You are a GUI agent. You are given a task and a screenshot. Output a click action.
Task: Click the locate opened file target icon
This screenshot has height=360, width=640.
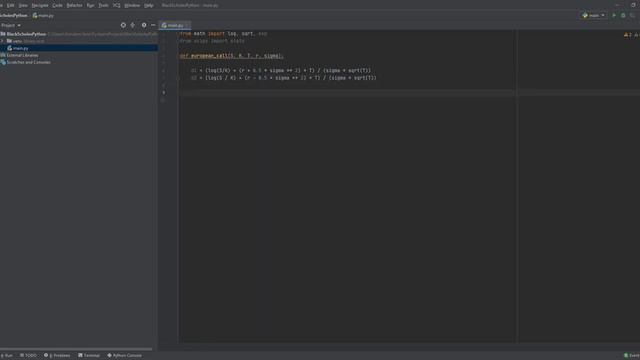coord(123,25)
